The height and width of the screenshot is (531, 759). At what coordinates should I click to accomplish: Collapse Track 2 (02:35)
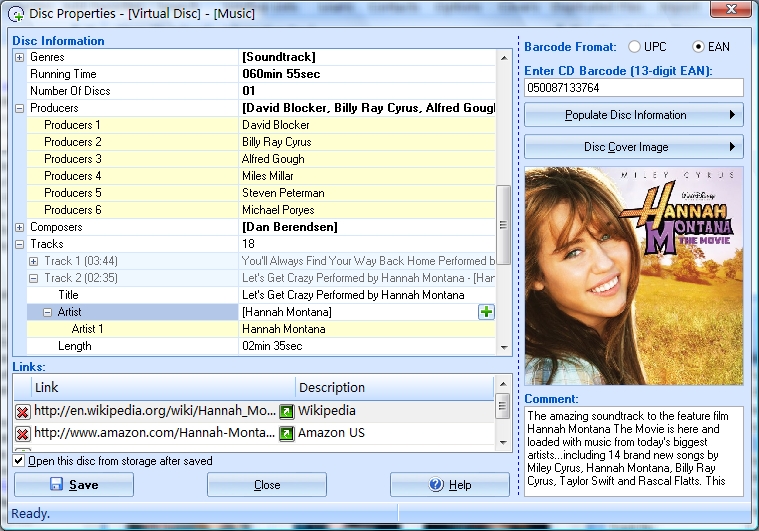(33, 278)
